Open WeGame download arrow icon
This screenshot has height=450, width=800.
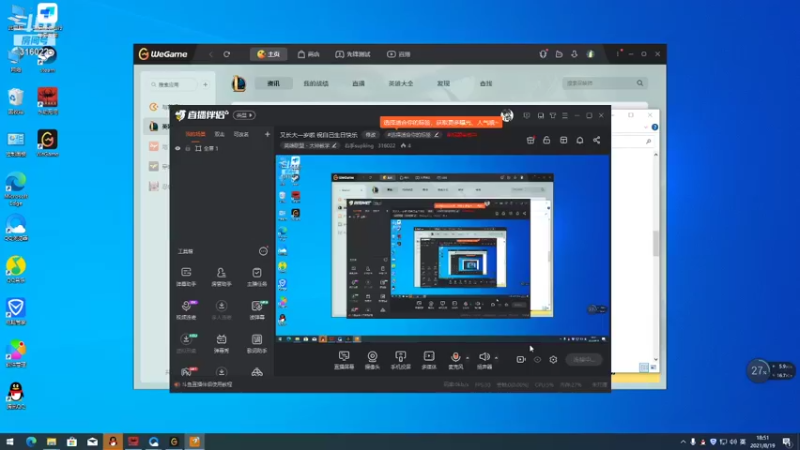(x=574, y=54)
